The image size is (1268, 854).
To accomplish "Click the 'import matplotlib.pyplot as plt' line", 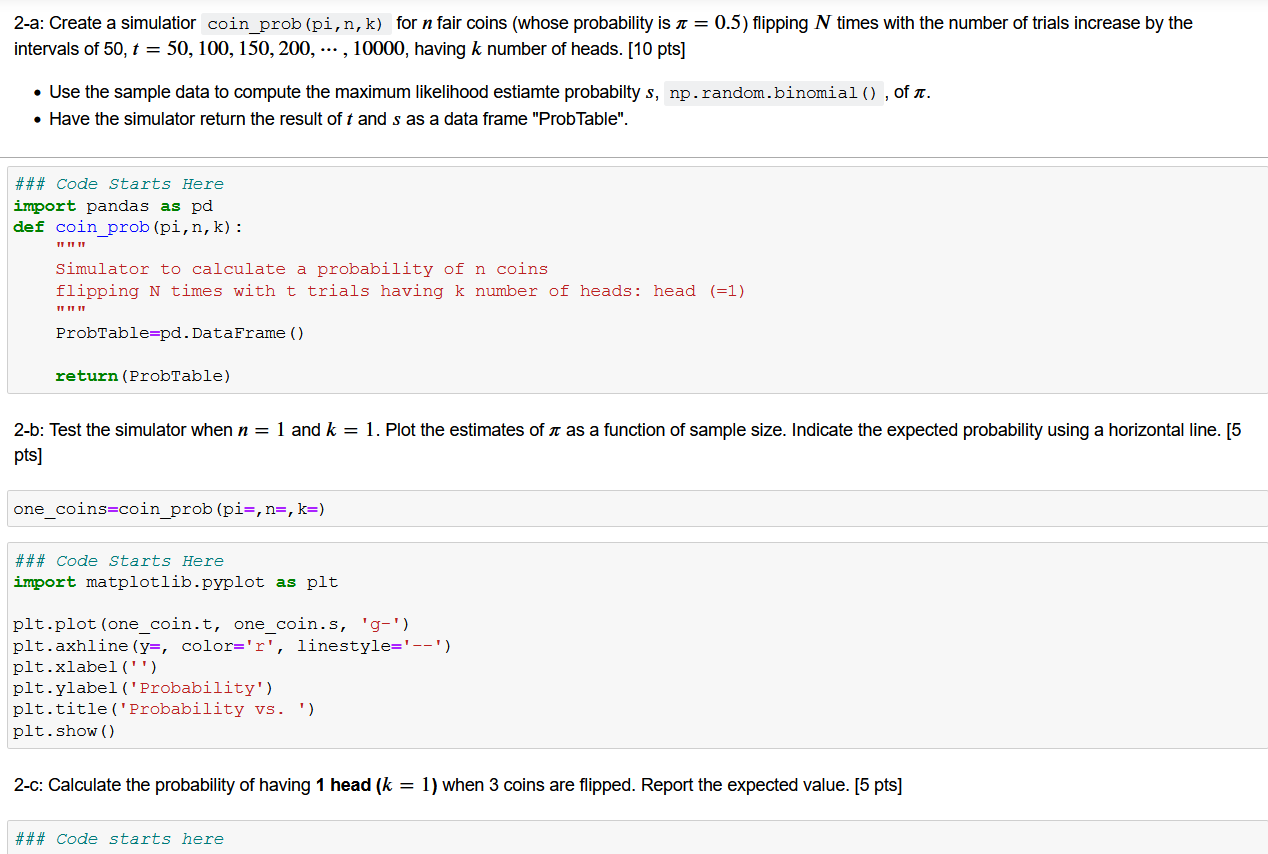I will pos(176,582).
